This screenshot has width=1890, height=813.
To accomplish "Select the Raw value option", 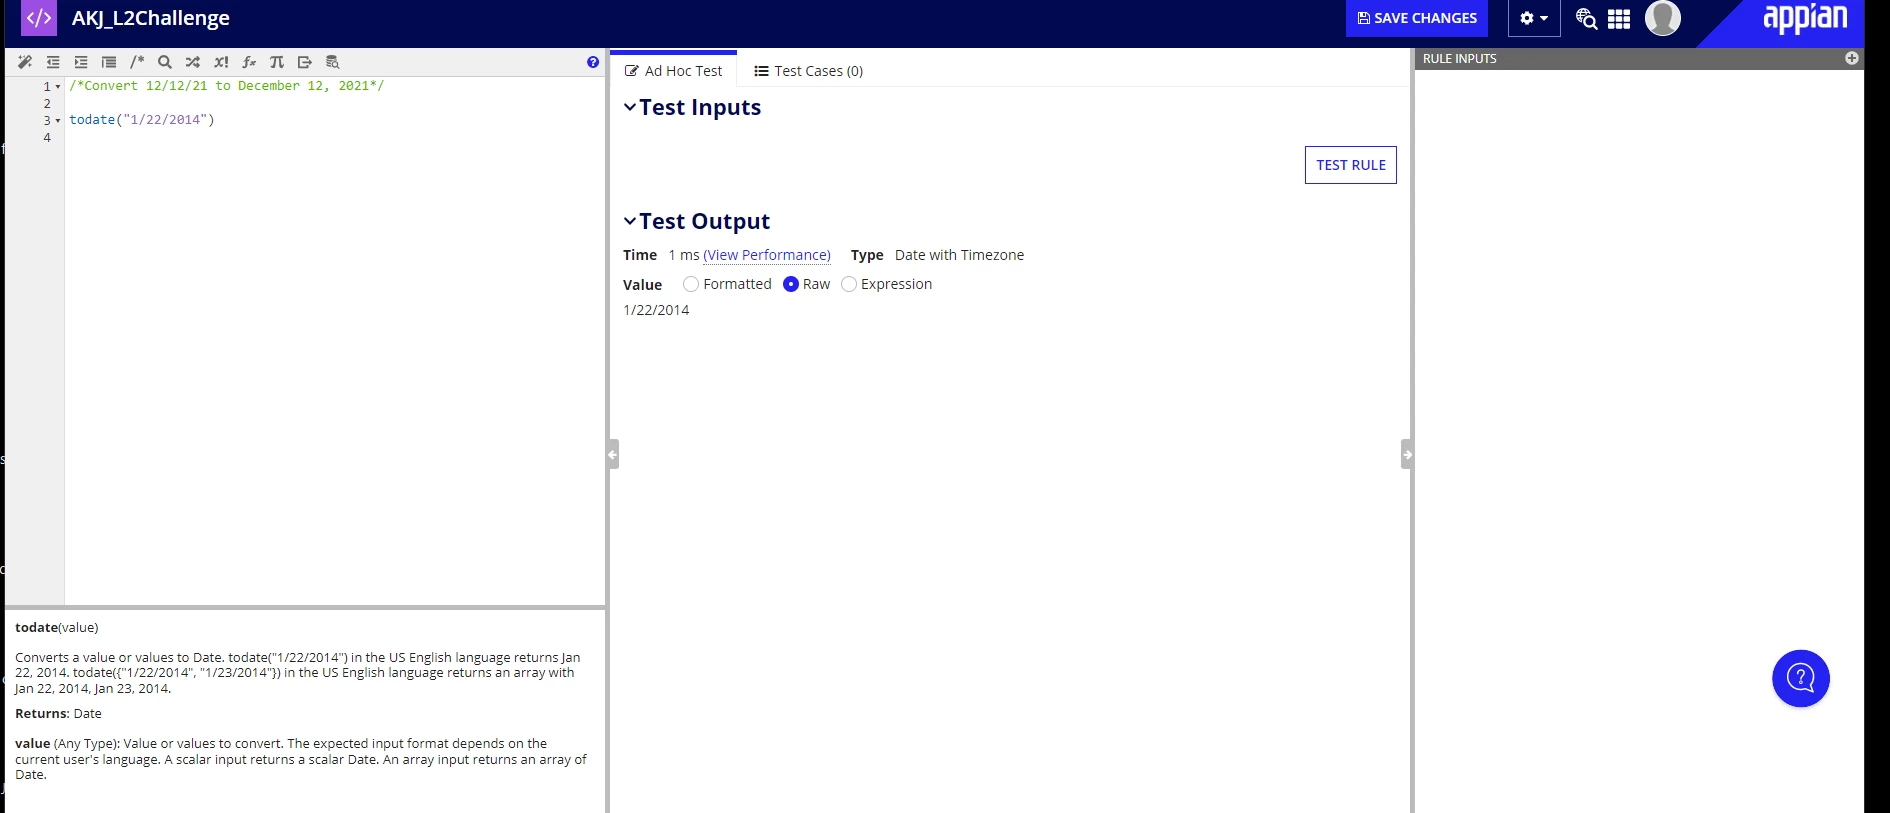I will tap(791, 284).
